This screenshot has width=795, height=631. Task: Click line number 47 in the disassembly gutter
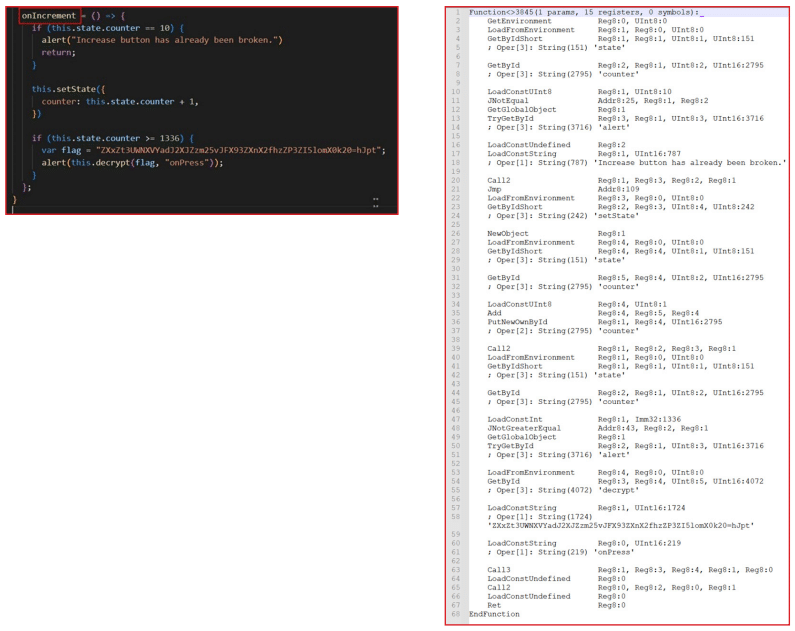456,420
